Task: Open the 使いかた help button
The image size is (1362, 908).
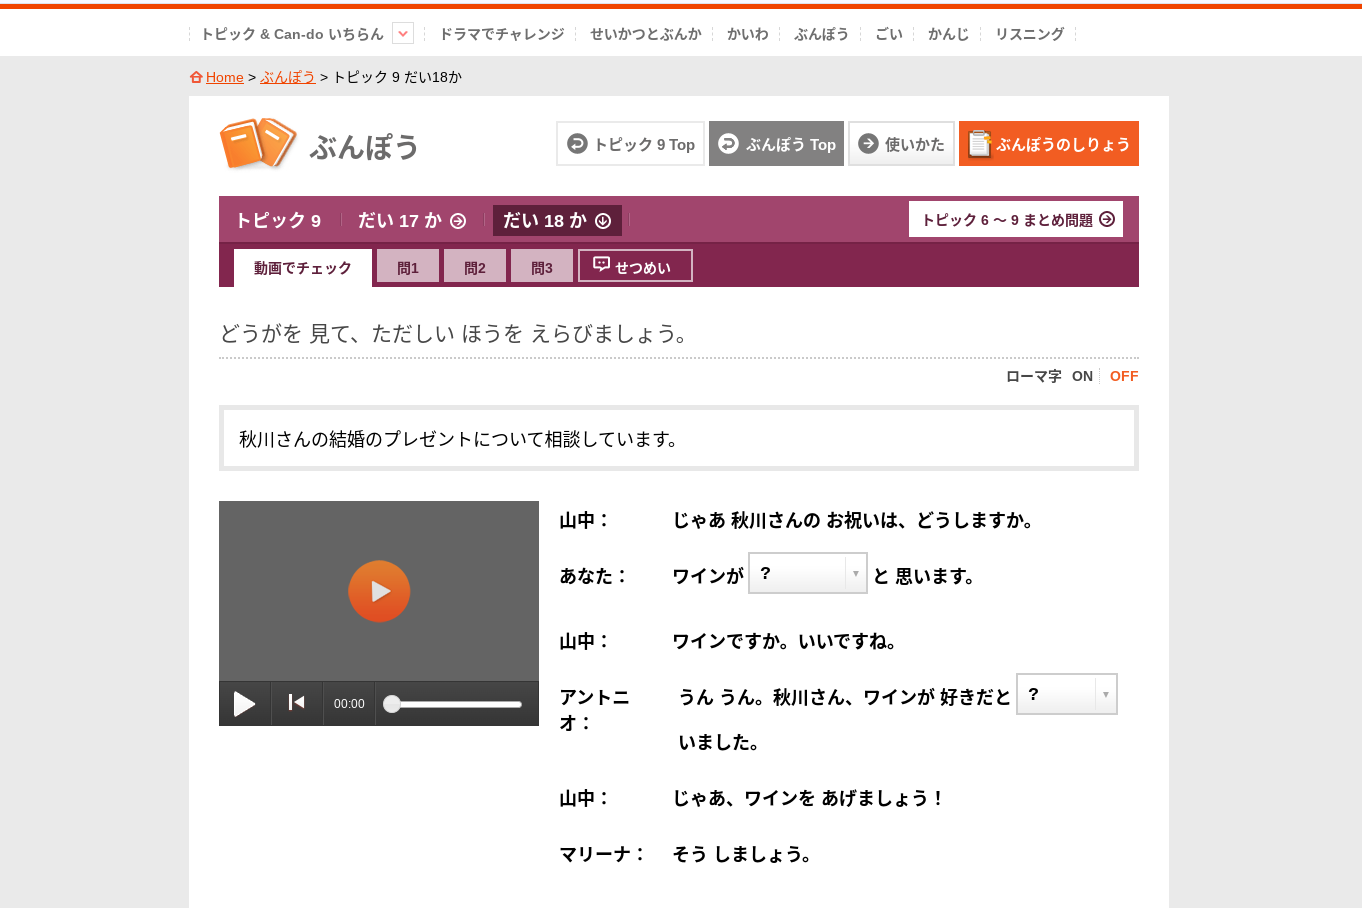Action: 901,144
